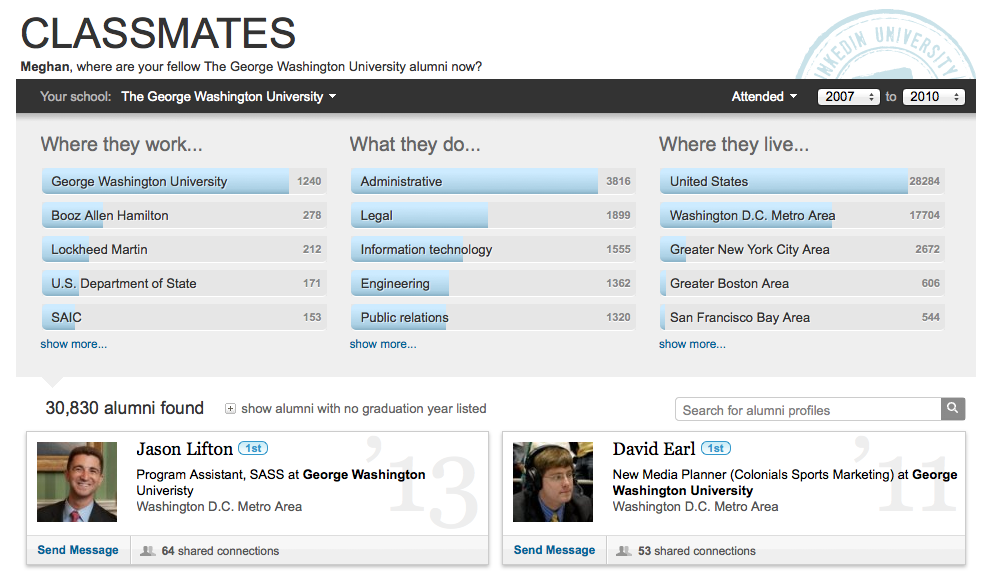This screenshot has height=573, width=982.
Task: Expand show more under Where they work
Action: (x=73, y=344)
